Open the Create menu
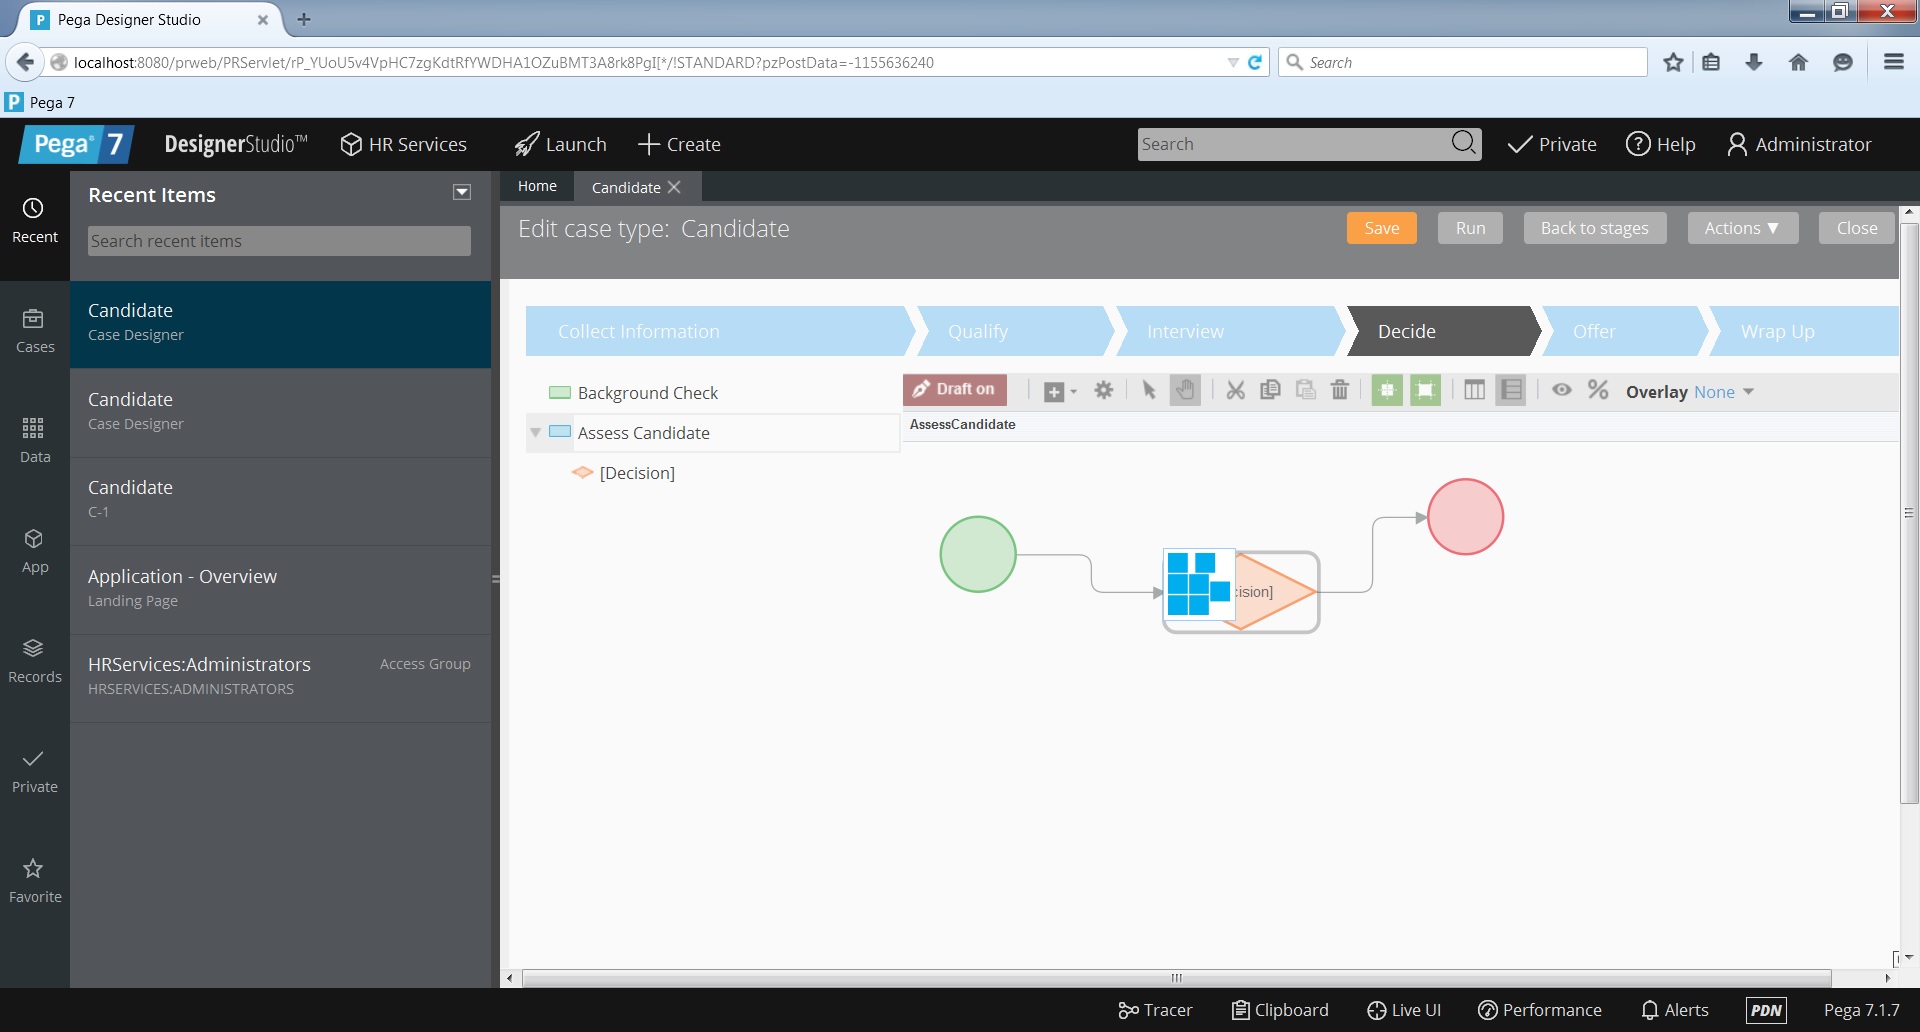 click(679, 144)
